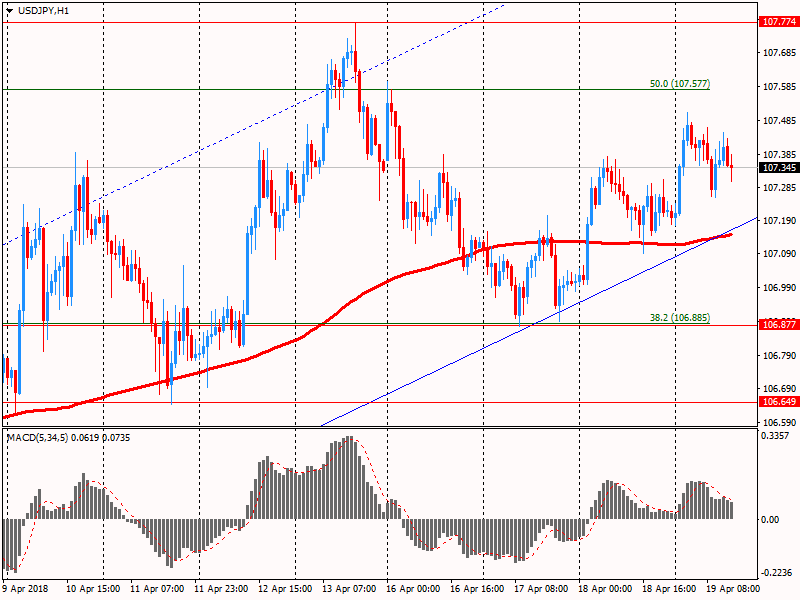Open the USDJPY,H1 chart menu arrow

point(10,11)
